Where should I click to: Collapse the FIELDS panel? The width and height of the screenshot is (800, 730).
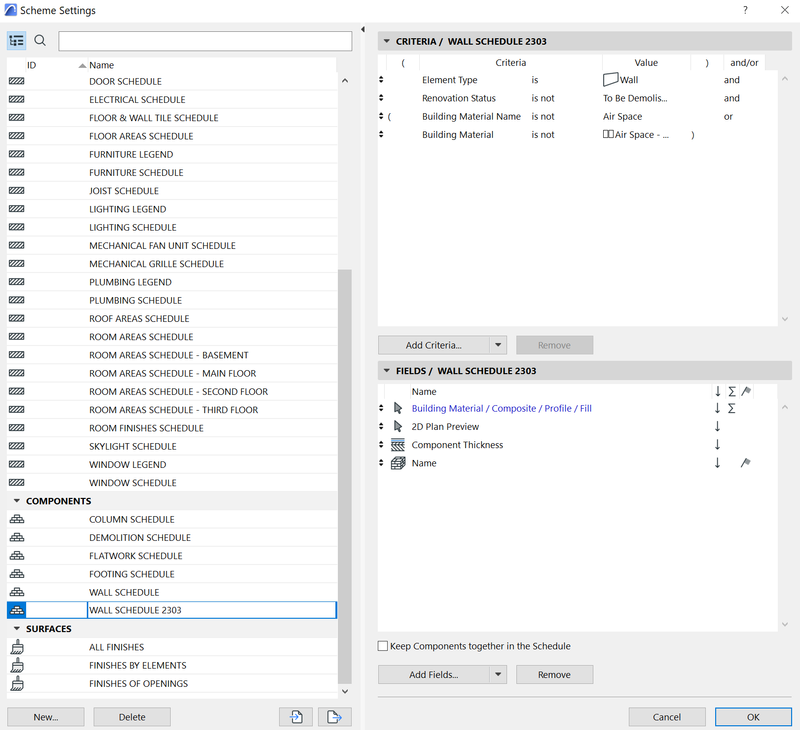point(387,371)
